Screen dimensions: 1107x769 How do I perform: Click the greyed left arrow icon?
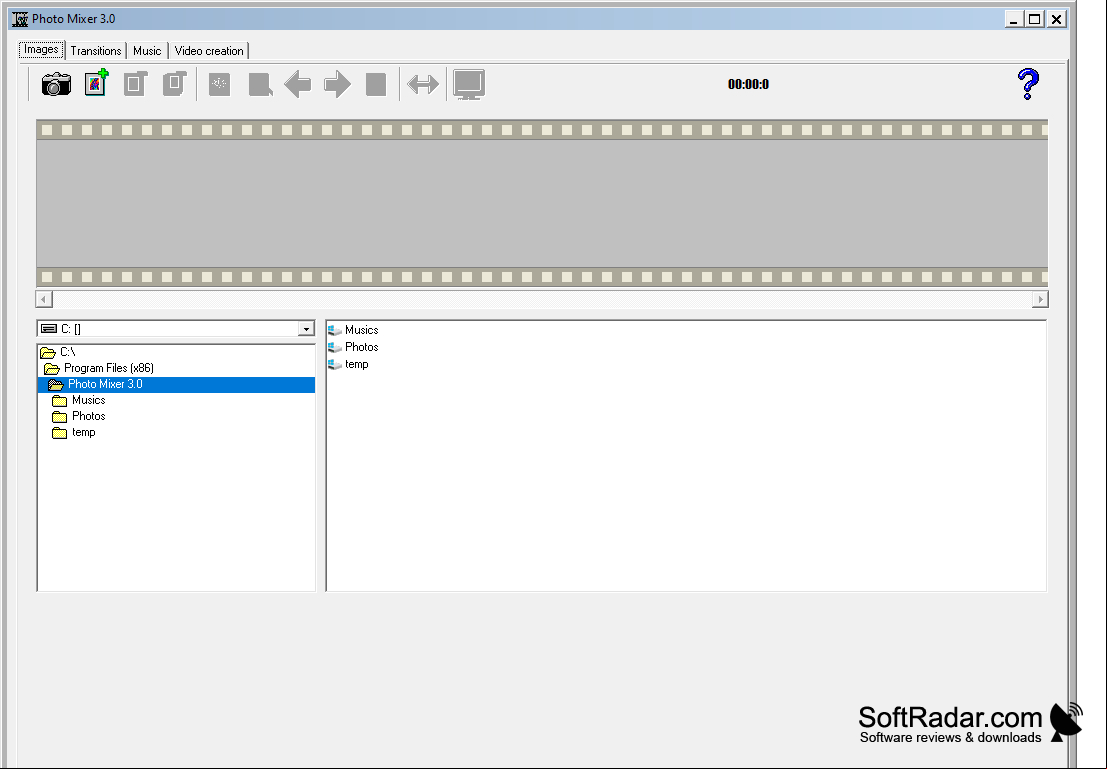point(298,85)
